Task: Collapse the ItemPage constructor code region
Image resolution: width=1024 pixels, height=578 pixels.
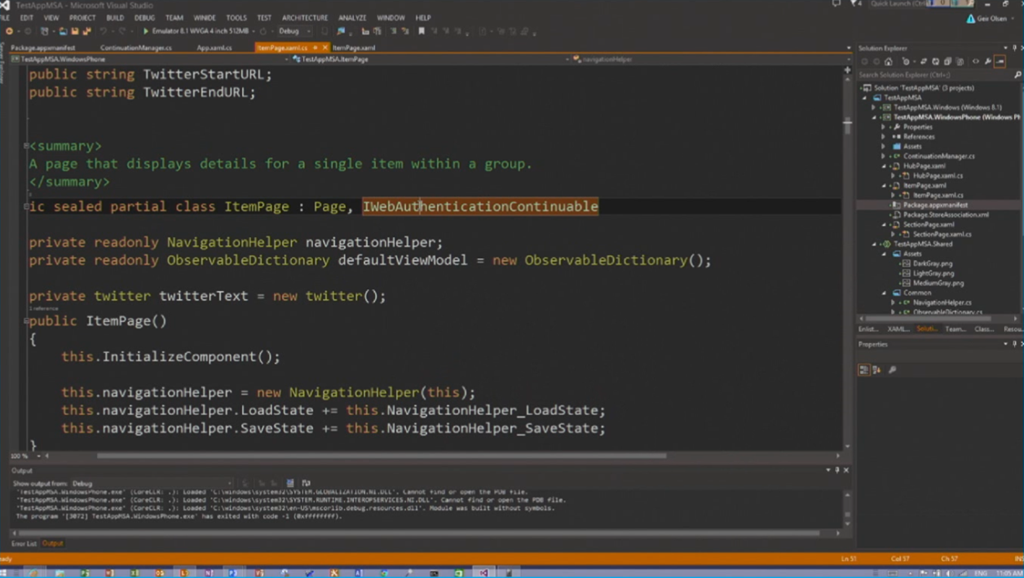Action: [x=26, y=321]
